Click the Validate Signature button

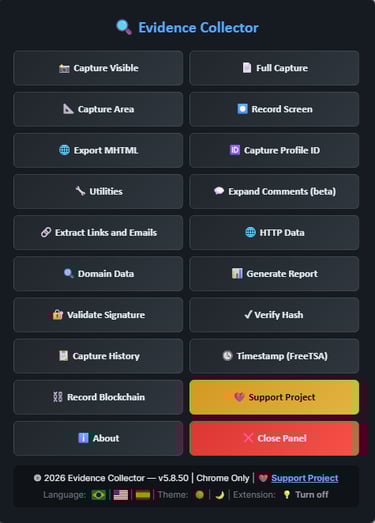[98, 315]
